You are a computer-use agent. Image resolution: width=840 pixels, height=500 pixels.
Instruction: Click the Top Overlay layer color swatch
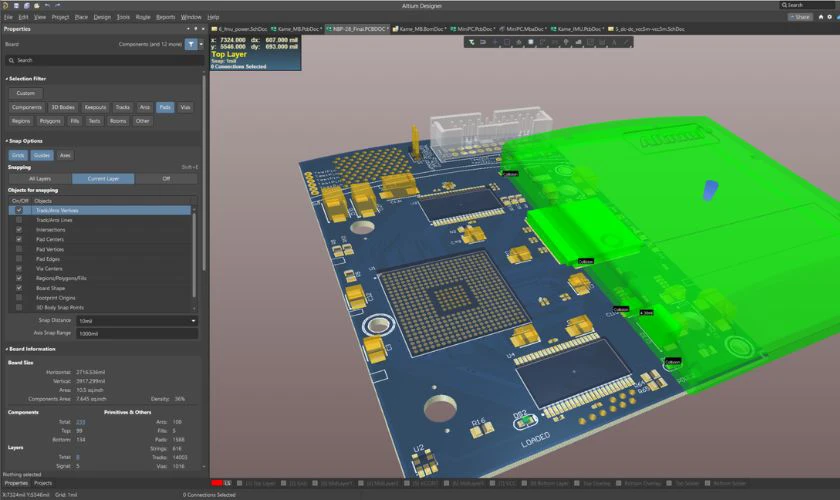click(576, 483)
